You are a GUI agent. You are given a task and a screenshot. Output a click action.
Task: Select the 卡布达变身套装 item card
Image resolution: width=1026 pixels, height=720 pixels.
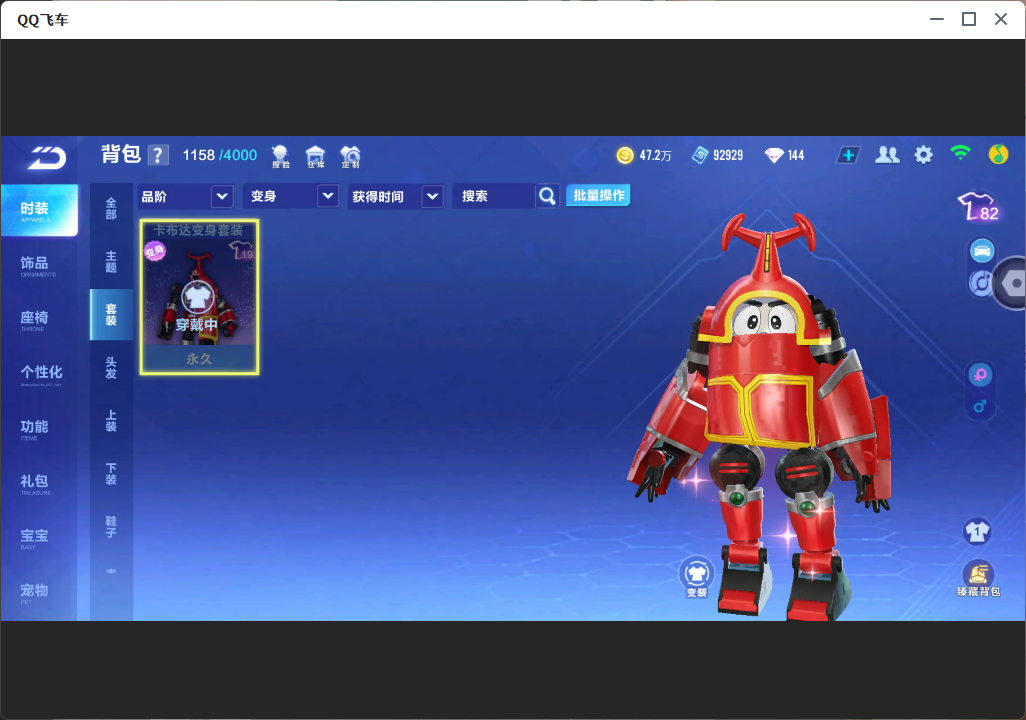pos(199,297)
